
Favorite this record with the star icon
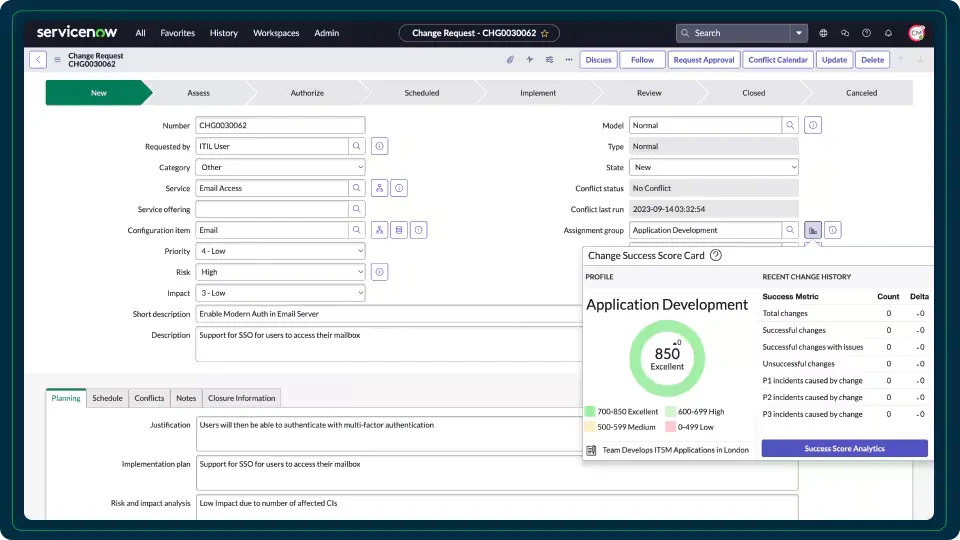click(x=544, y=33)
